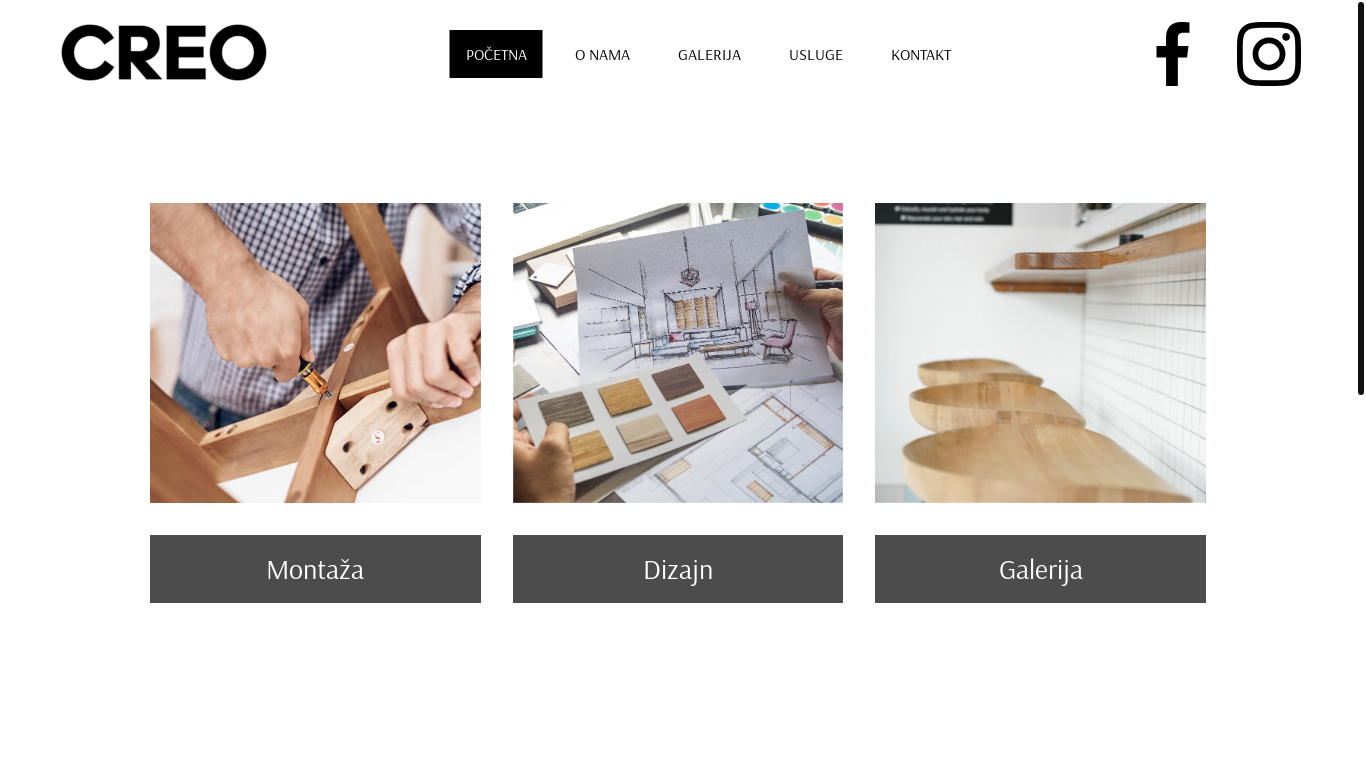Image resolution: width=1366 pixels, height=768 pixels.
Task: Open the Instagram profile icon
Action: [1269, 54]
